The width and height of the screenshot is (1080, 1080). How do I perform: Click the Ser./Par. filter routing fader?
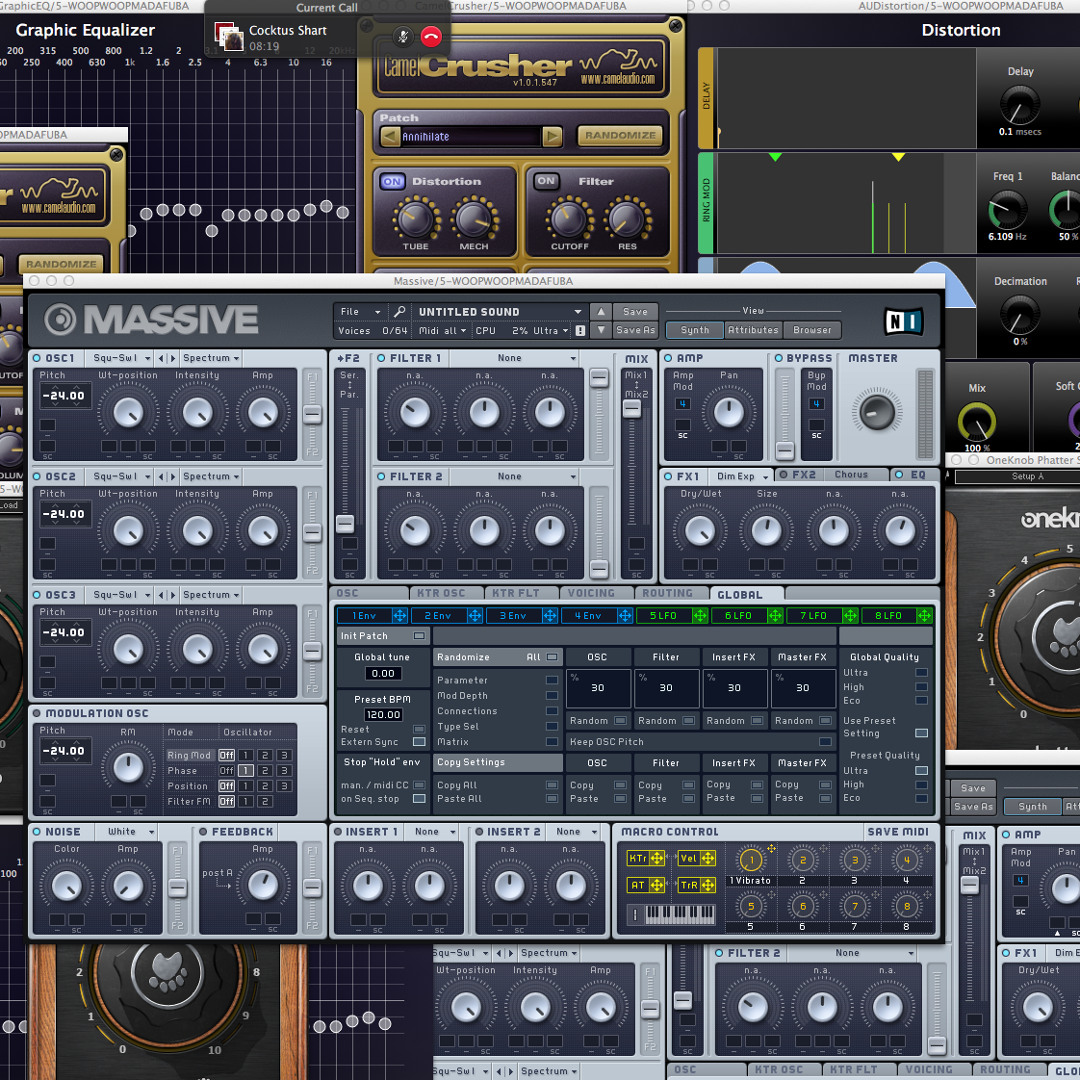coord(344,523)
